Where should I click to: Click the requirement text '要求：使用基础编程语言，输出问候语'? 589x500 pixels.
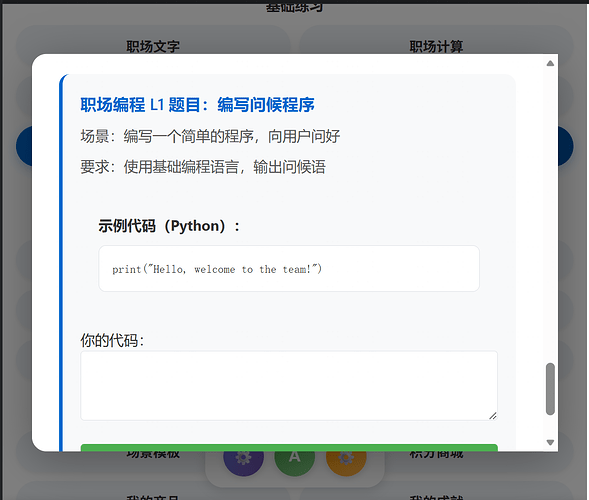coord(203,167)
